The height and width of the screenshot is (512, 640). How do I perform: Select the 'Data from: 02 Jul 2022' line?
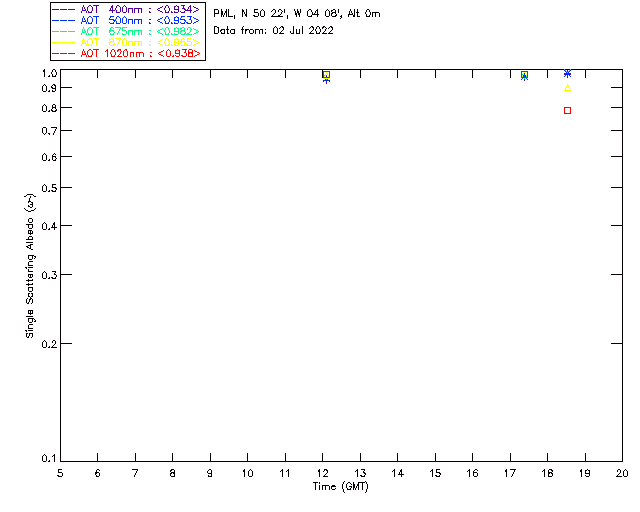pos(273,31)
